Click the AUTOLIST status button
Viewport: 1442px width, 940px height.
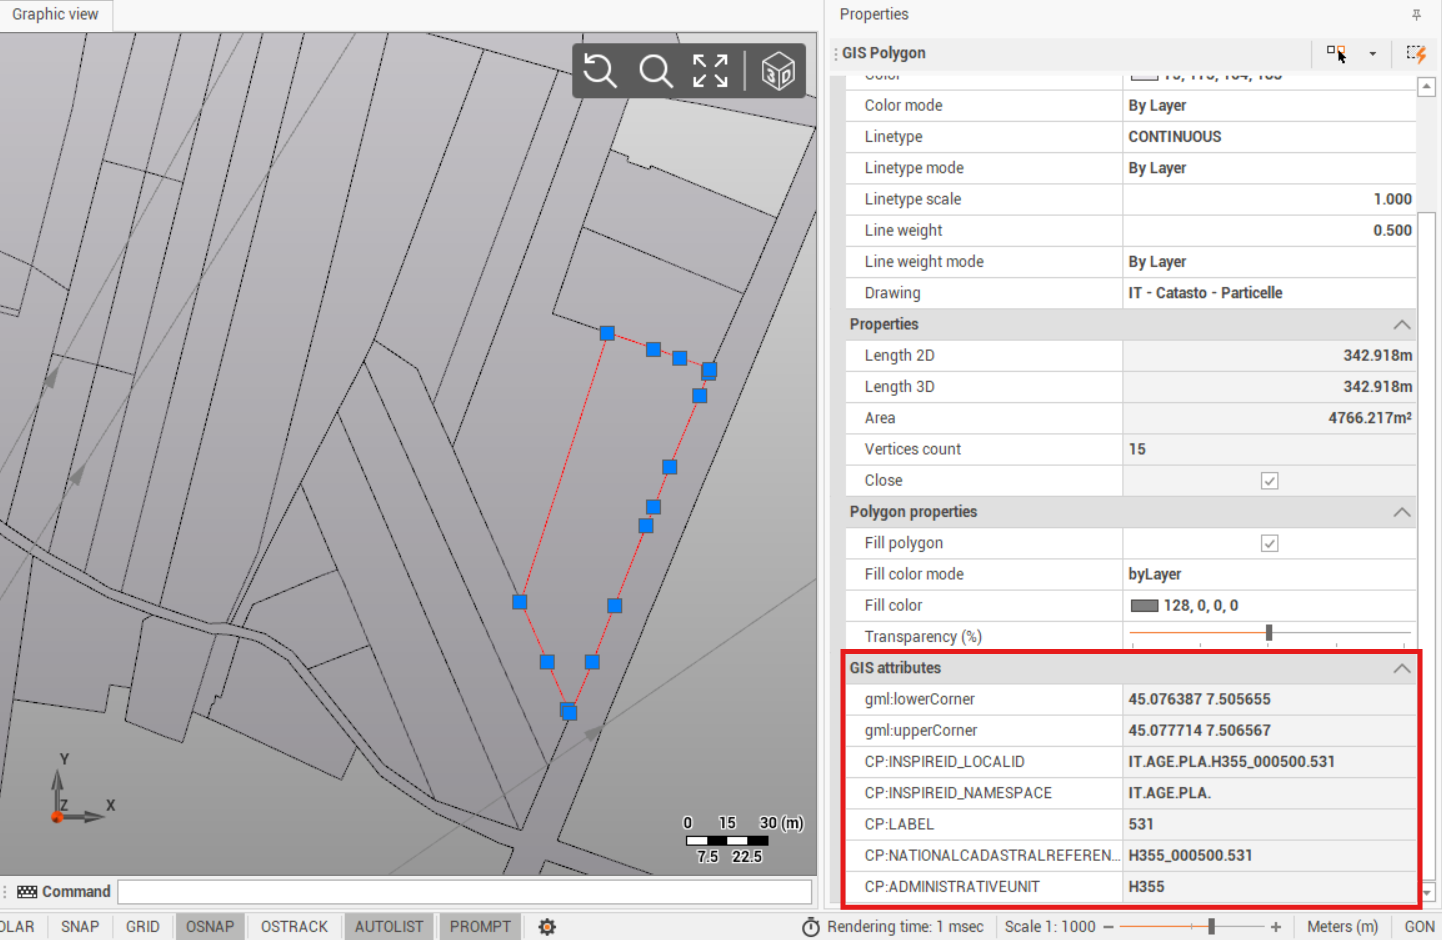tap(388, 927)
